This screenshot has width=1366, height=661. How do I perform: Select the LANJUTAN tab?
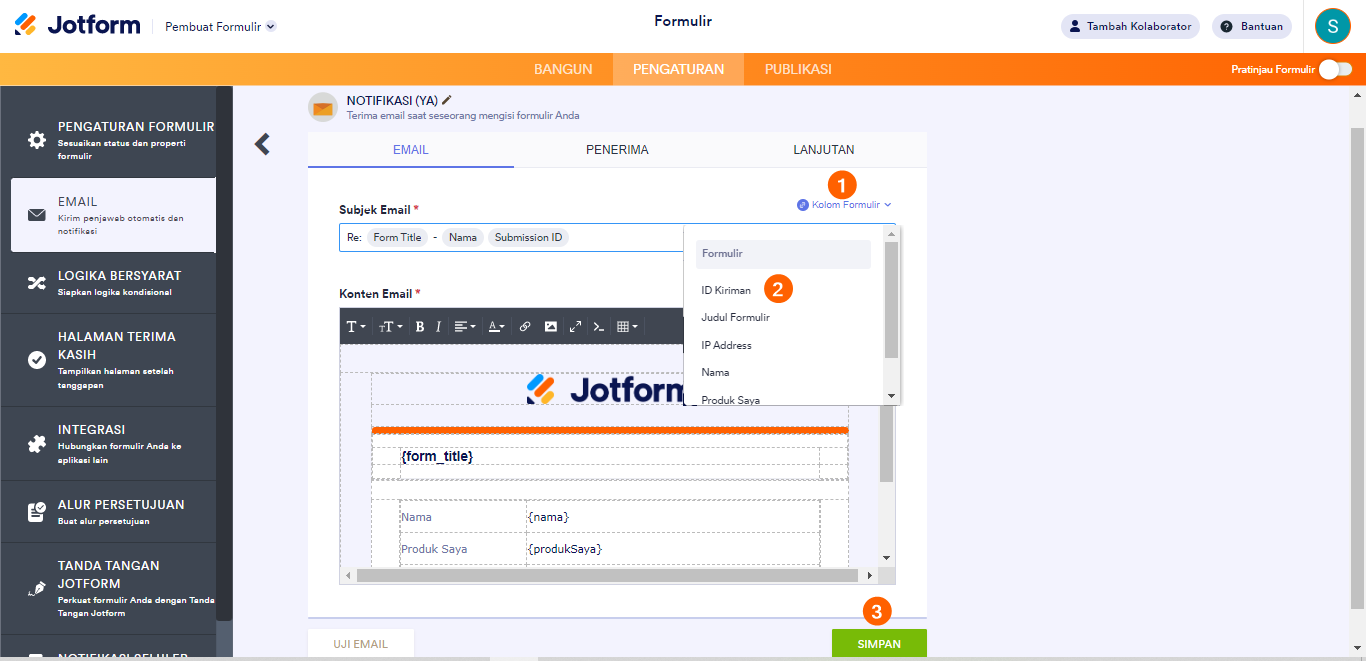coord(824,150)
